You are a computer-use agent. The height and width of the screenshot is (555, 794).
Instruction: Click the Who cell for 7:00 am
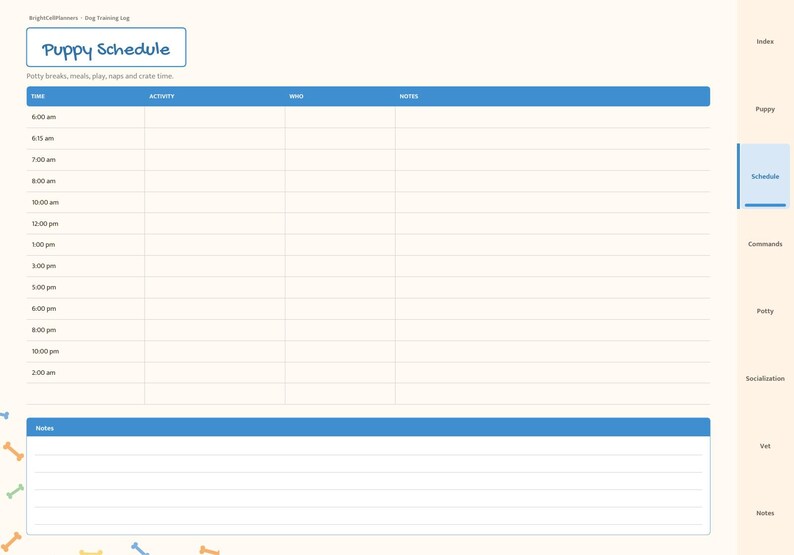pos(340,160)
